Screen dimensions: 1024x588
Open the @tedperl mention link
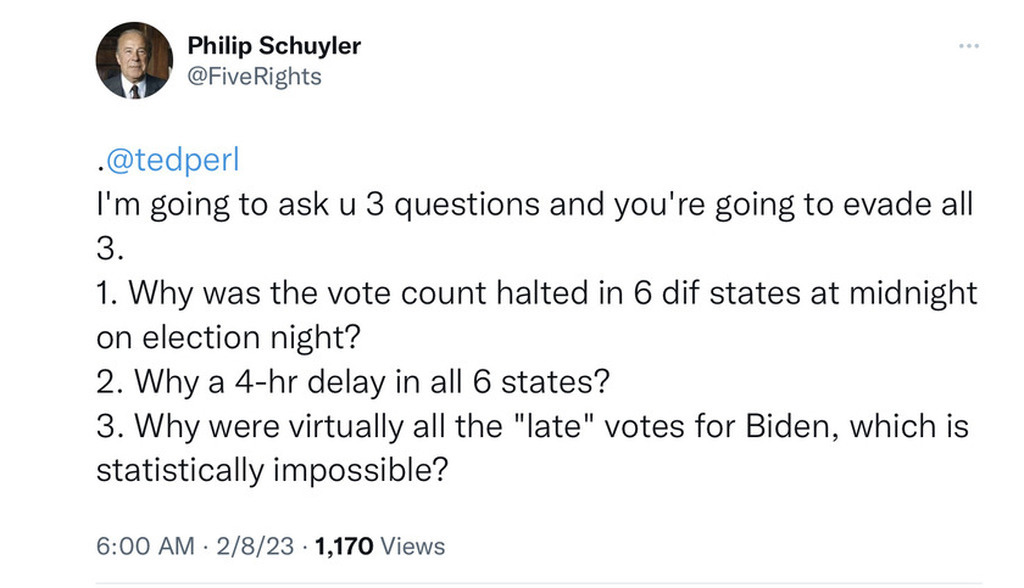click(164, 161)
